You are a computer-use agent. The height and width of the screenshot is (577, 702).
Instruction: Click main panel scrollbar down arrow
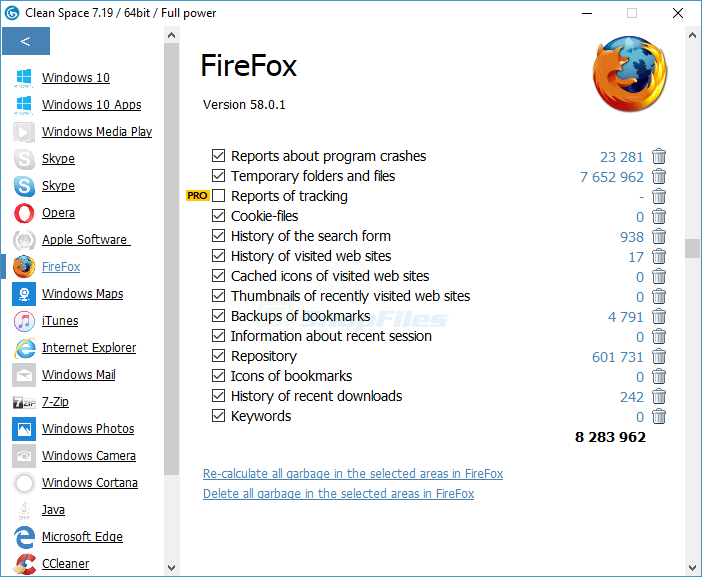[x=692, y=568]
